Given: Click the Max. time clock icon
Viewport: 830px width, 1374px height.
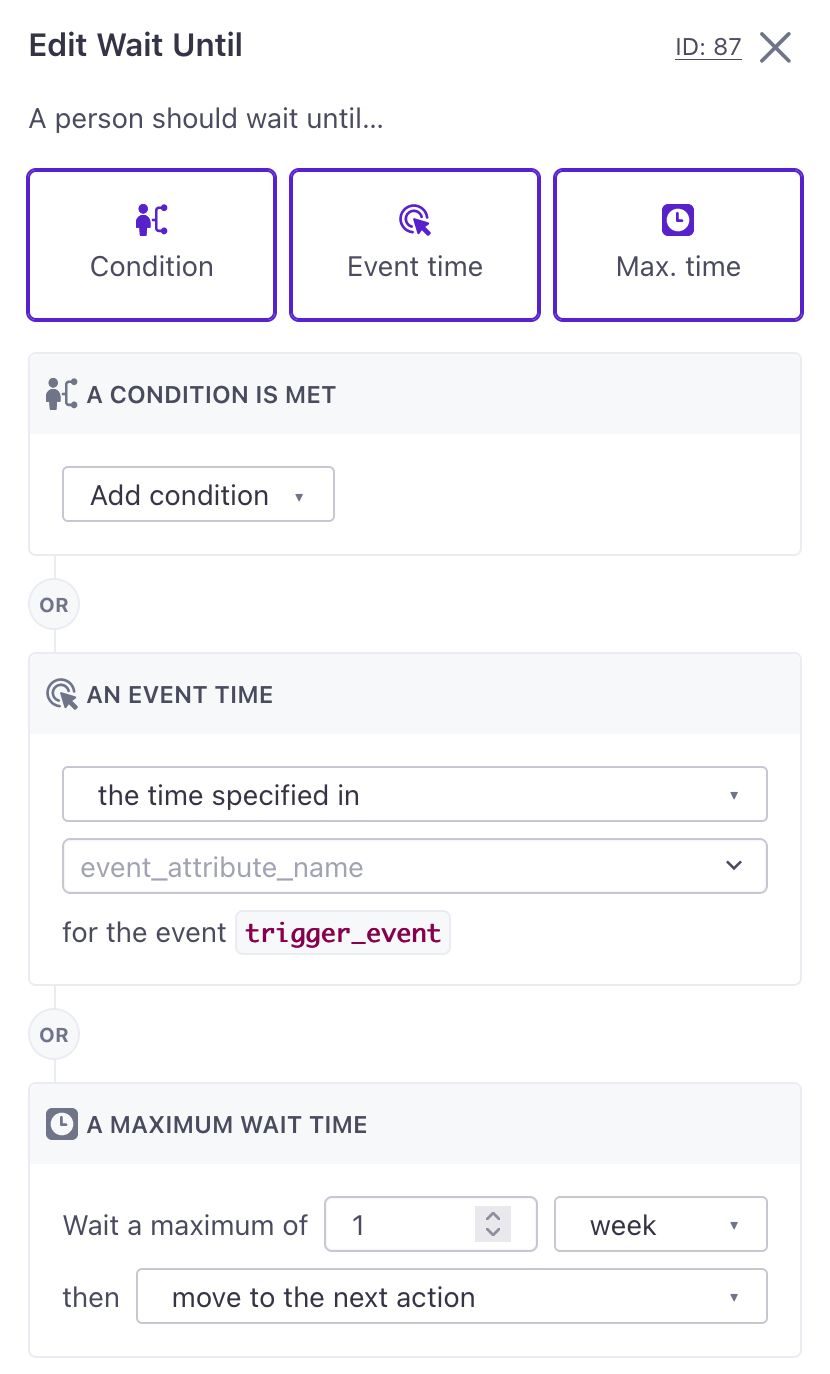Looking at the screenshot, I should 678,219.
